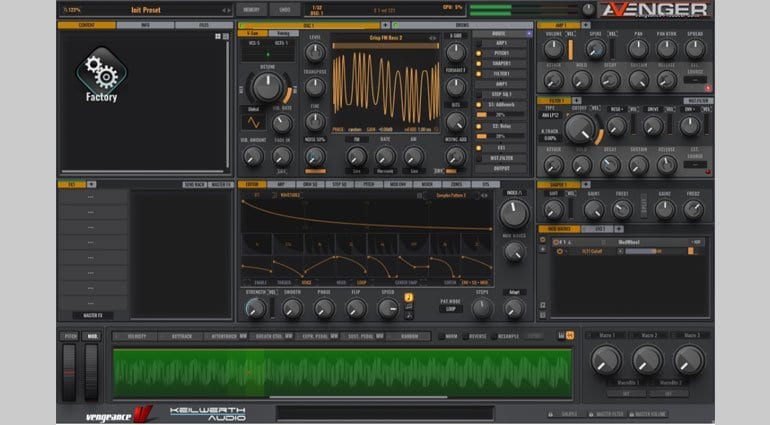Switch to the PITCH editor tab
The height and width of the screenshot is (425, 770).
(368, 184)
